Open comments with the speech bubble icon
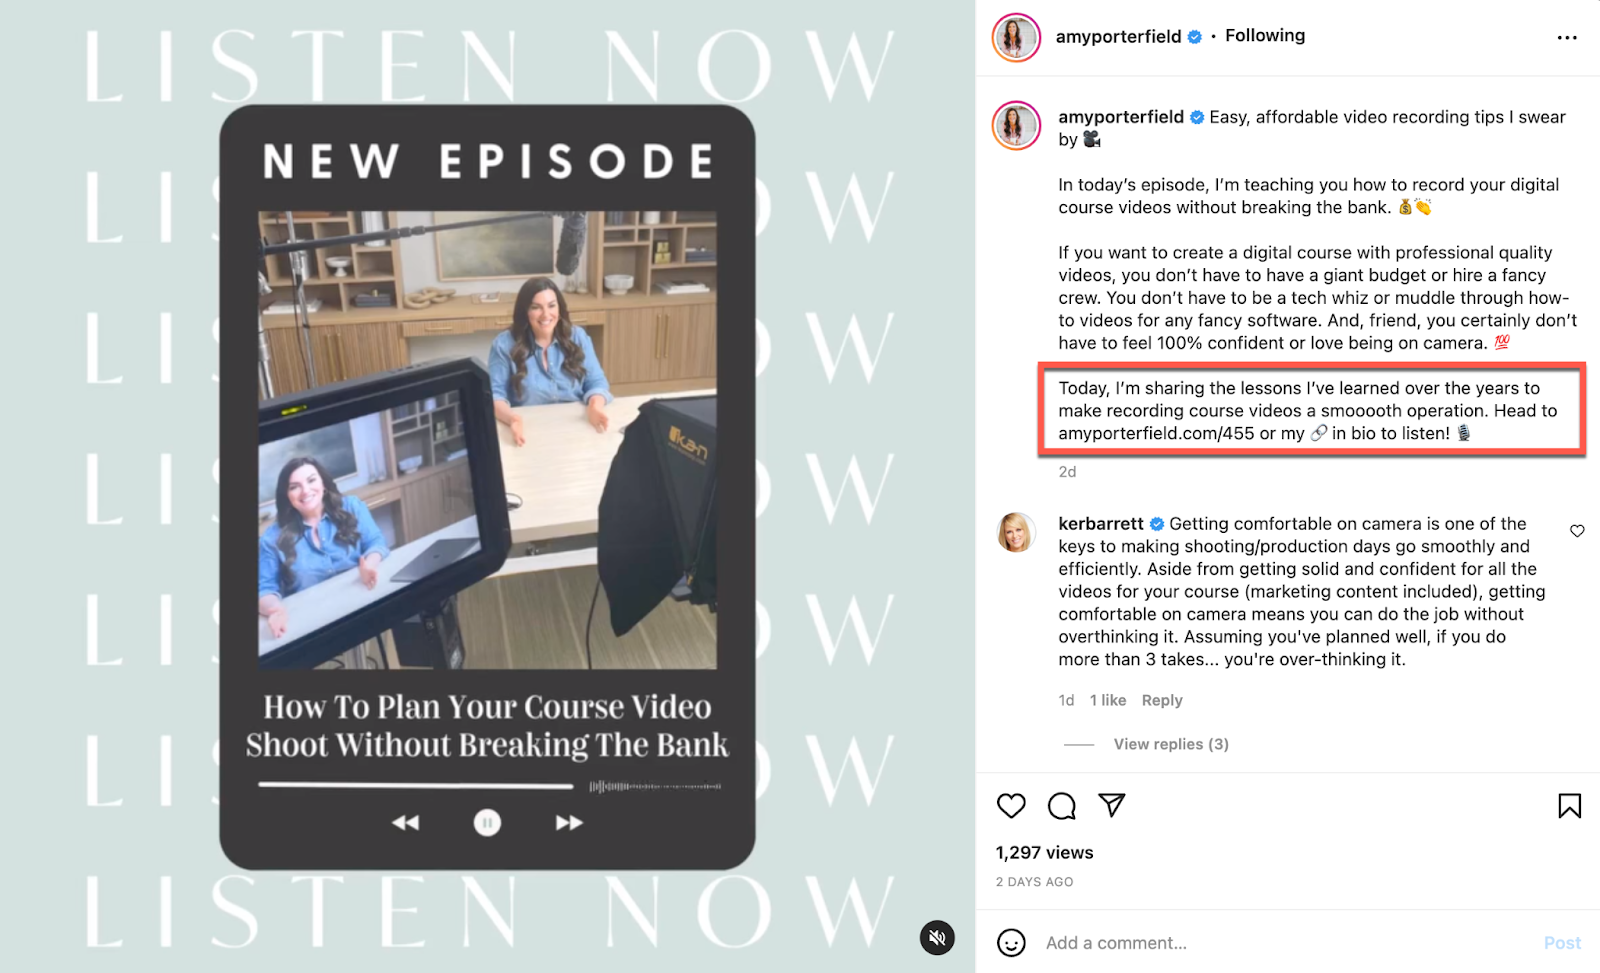 click(1061, 806)
